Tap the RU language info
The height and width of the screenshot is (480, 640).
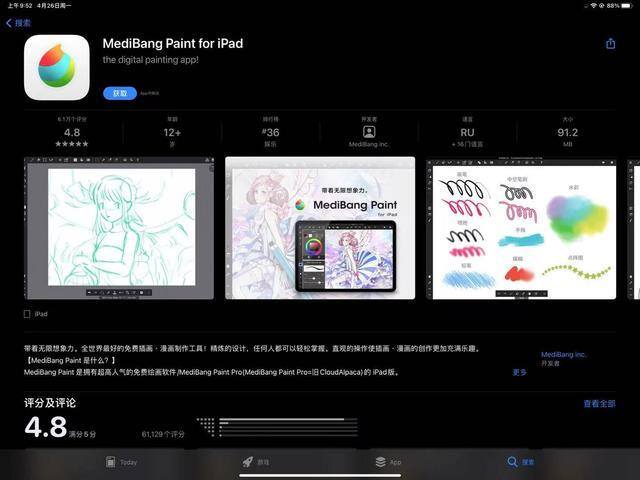tap(467, 132)
